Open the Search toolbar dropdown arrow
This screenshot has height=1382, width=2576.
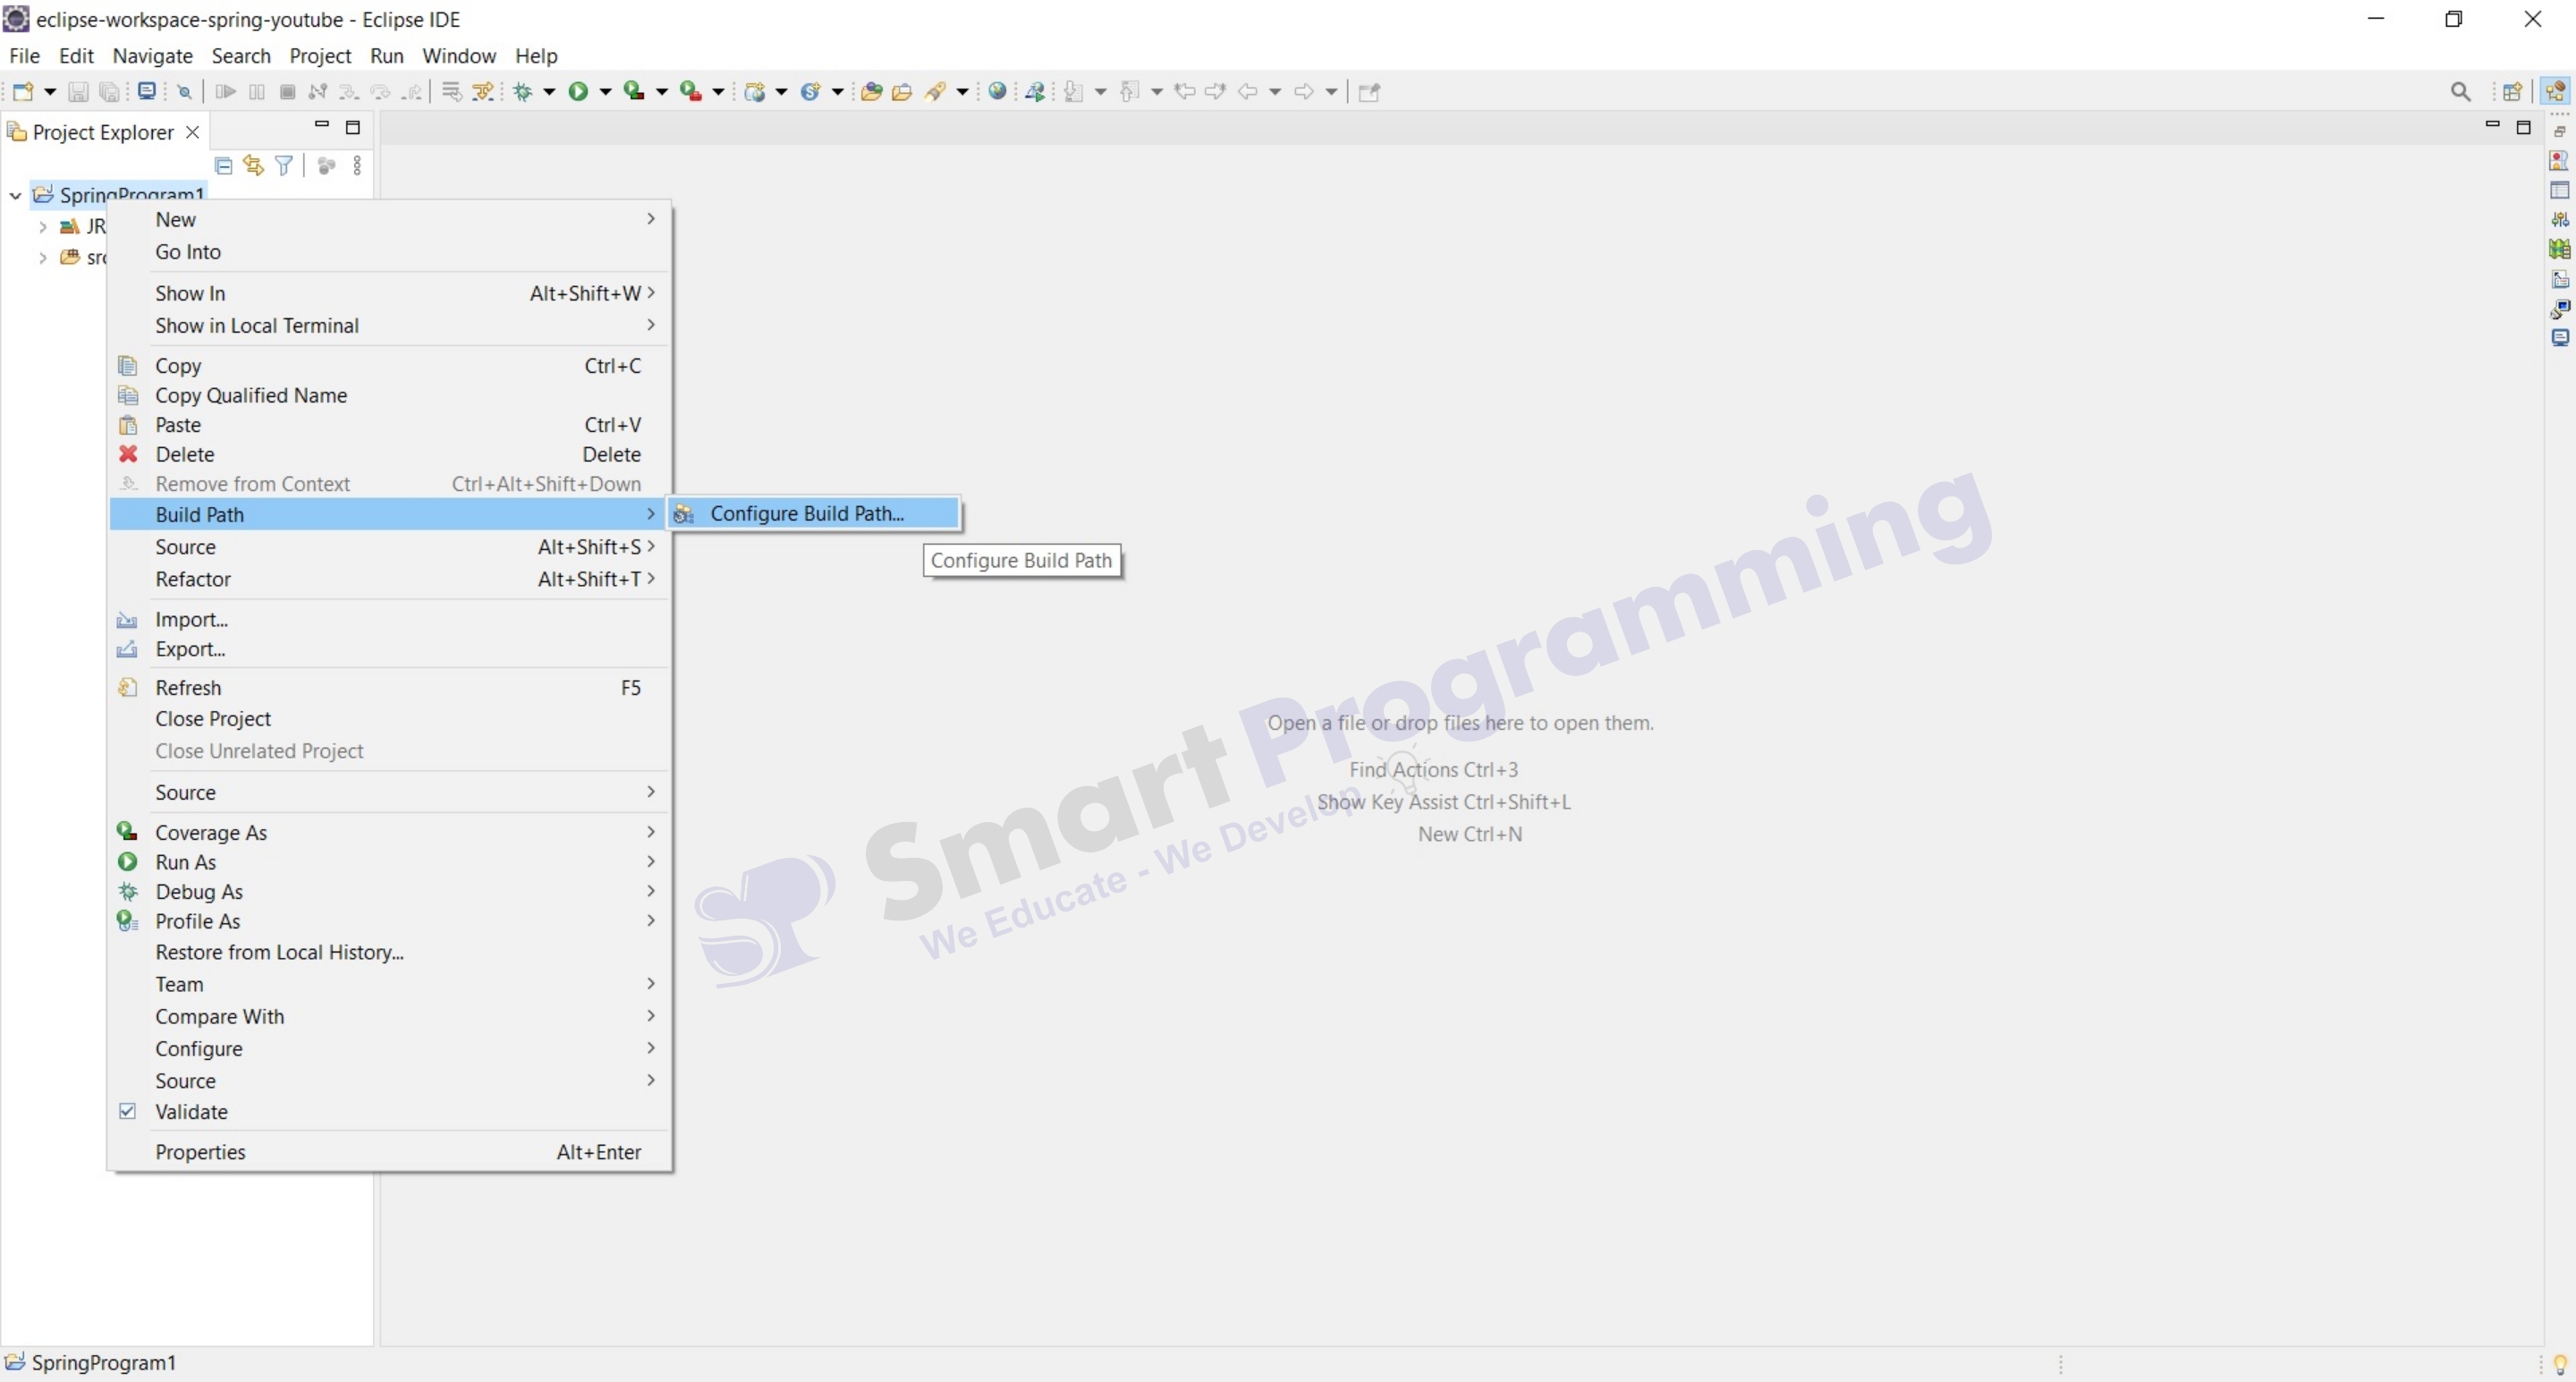(x=962, y=92)
